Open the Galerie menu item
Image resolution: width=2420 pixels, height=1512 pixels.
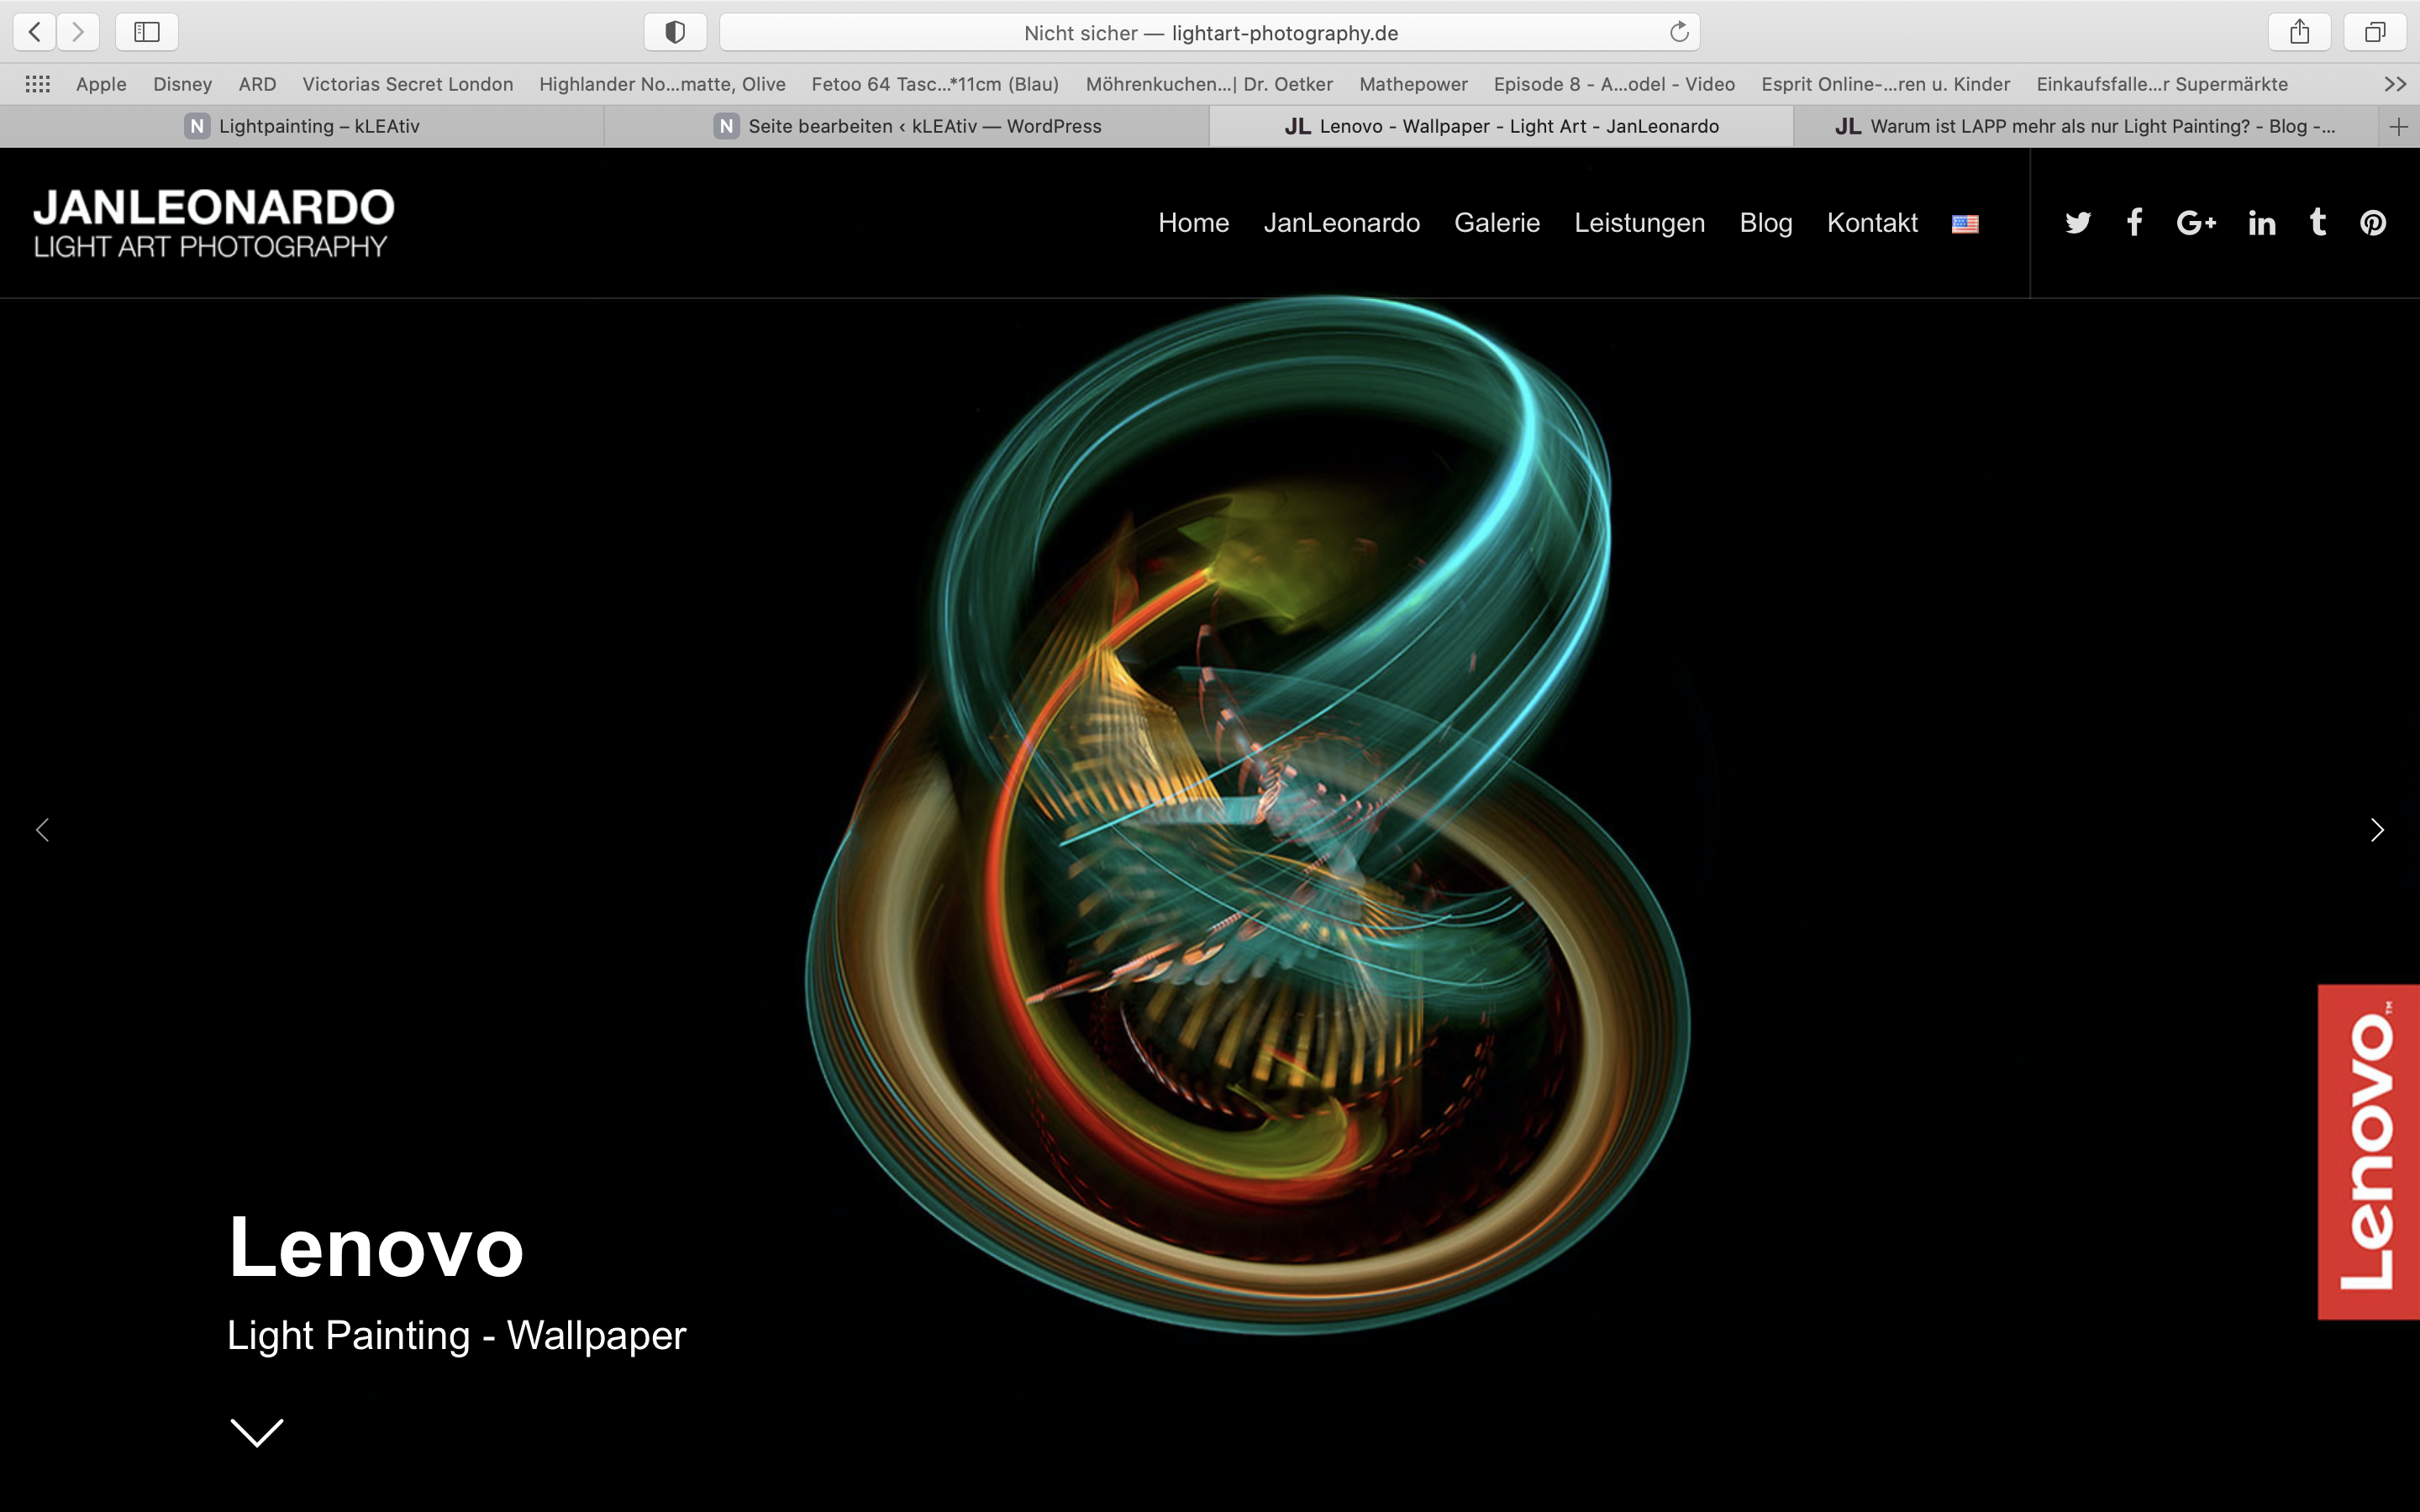tap(1496, 222)
